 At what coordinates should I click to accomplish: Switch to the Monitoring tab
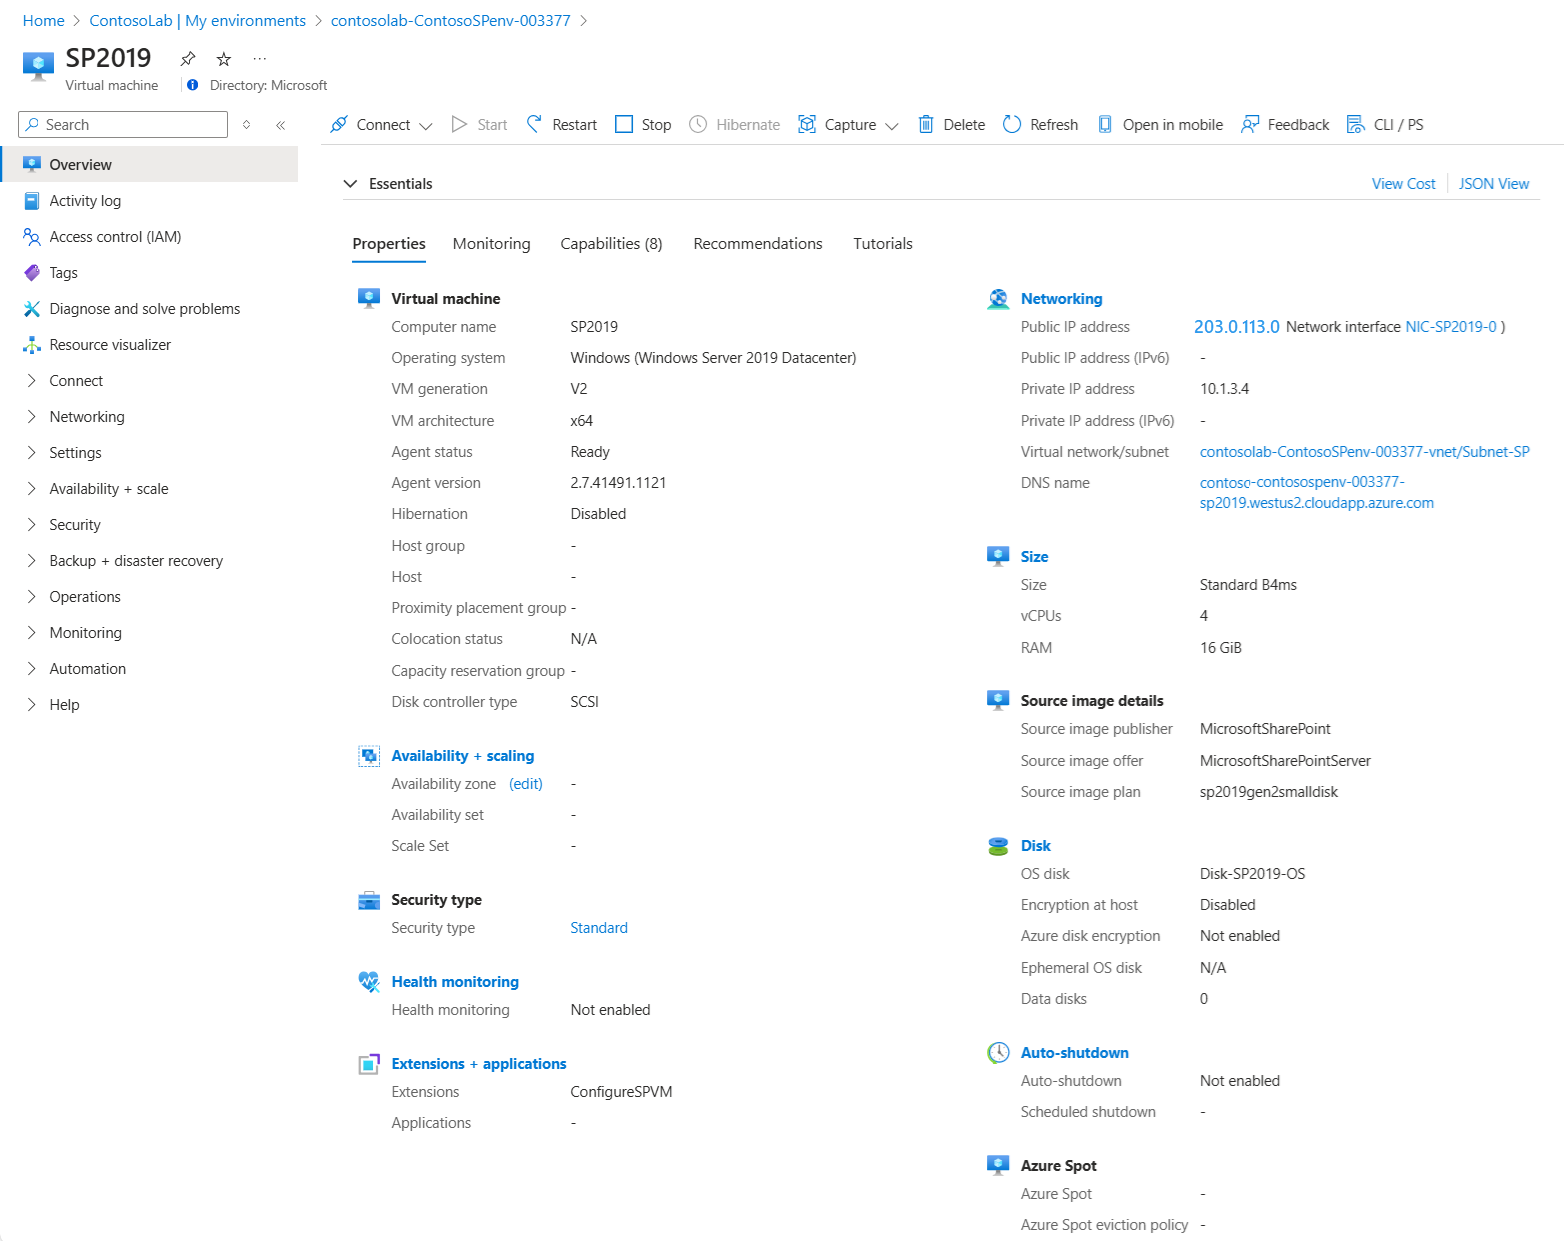point(491,244)
